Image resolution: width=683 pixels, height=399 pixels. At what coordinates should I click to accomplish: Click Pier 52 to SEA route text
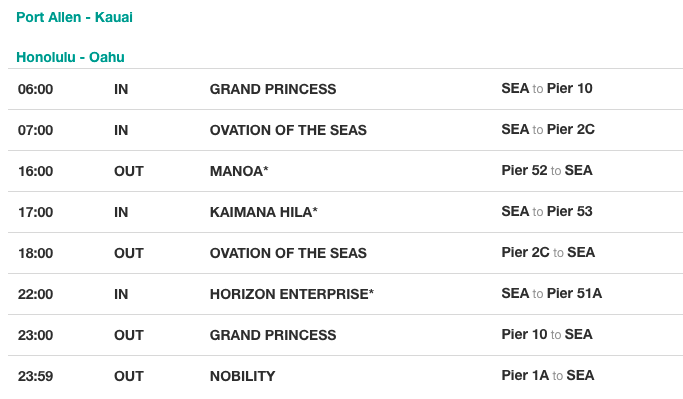click(x=547, y=170)
